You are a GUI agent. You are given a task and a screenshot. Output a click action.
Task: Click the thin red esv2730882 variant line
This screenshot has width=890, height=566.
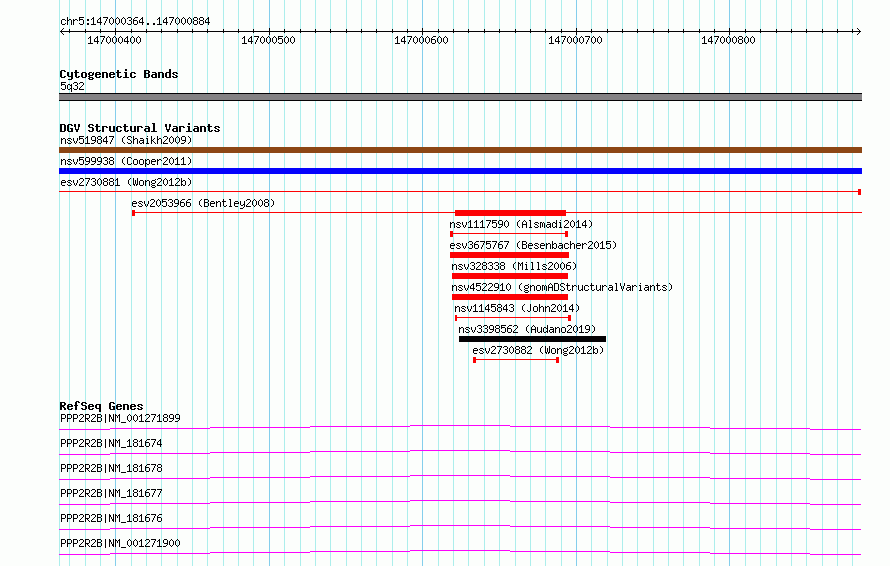point(516,360)
